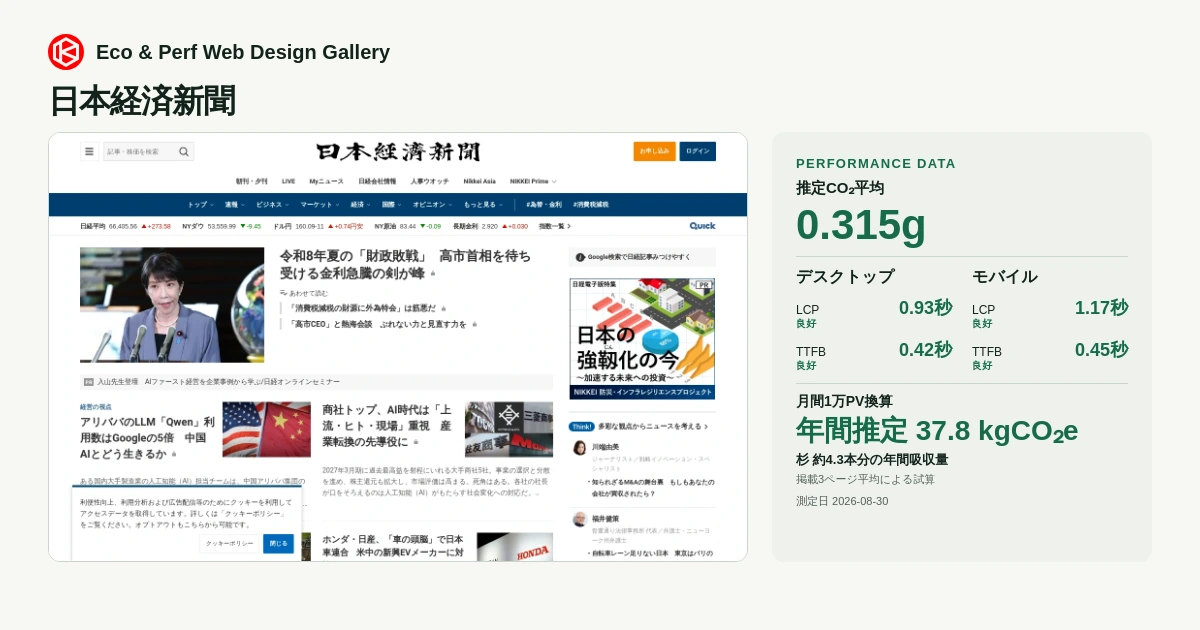Expand the もっと見る navigation dropdown

pyautogui.click(x=483, y=204)
